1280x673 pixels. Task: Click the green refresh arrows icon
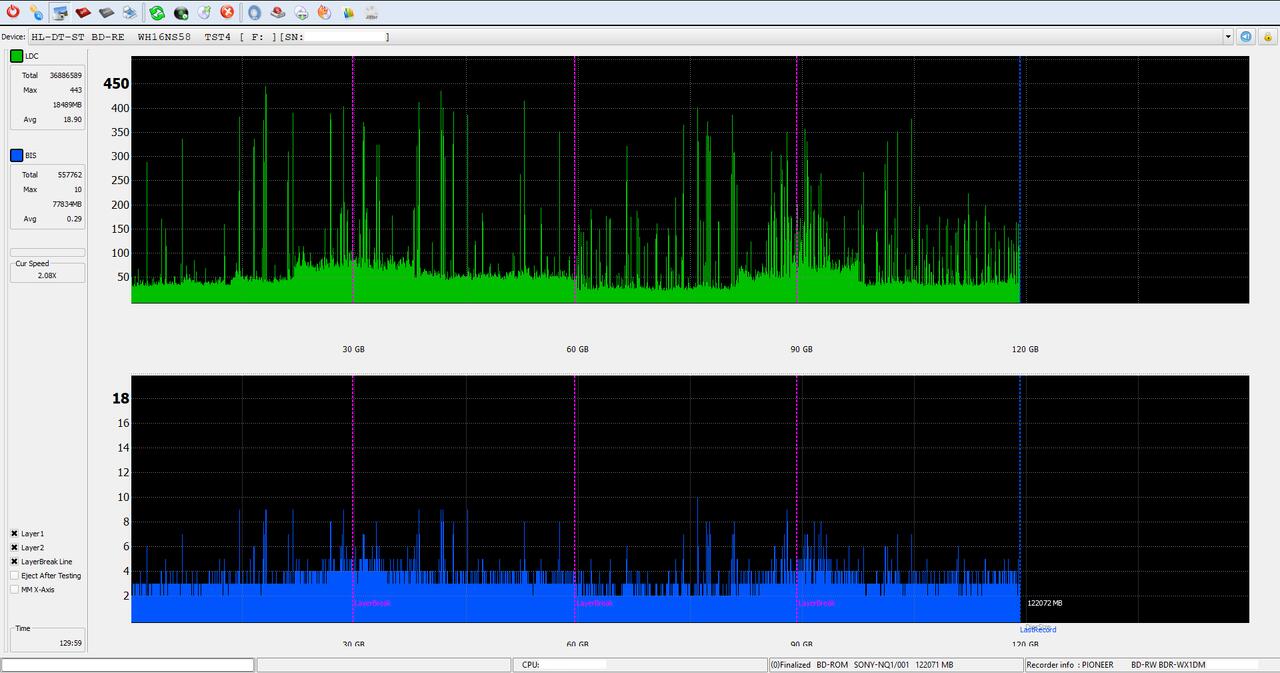click(157, 12)
